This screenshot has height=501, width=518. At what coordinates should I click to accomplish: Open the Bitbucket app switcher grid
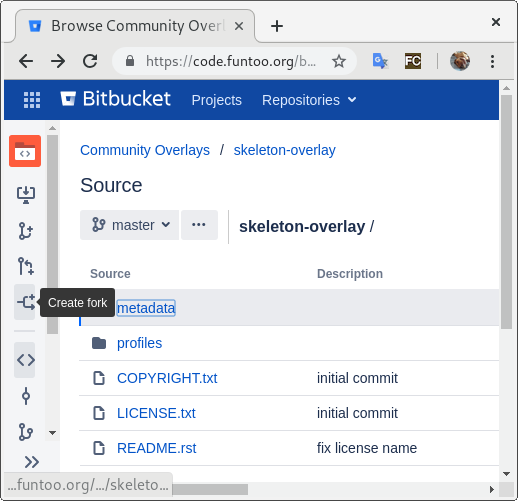point(32,100)
